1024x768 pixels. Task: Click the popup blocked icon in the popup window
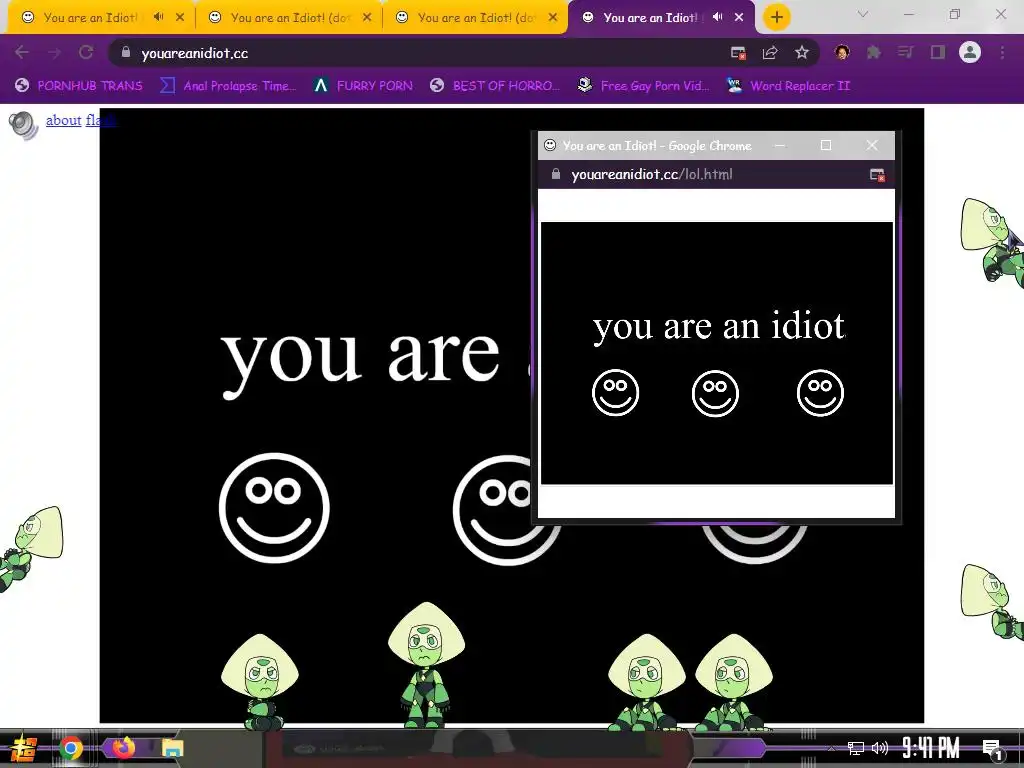click(x=877, y=174)
